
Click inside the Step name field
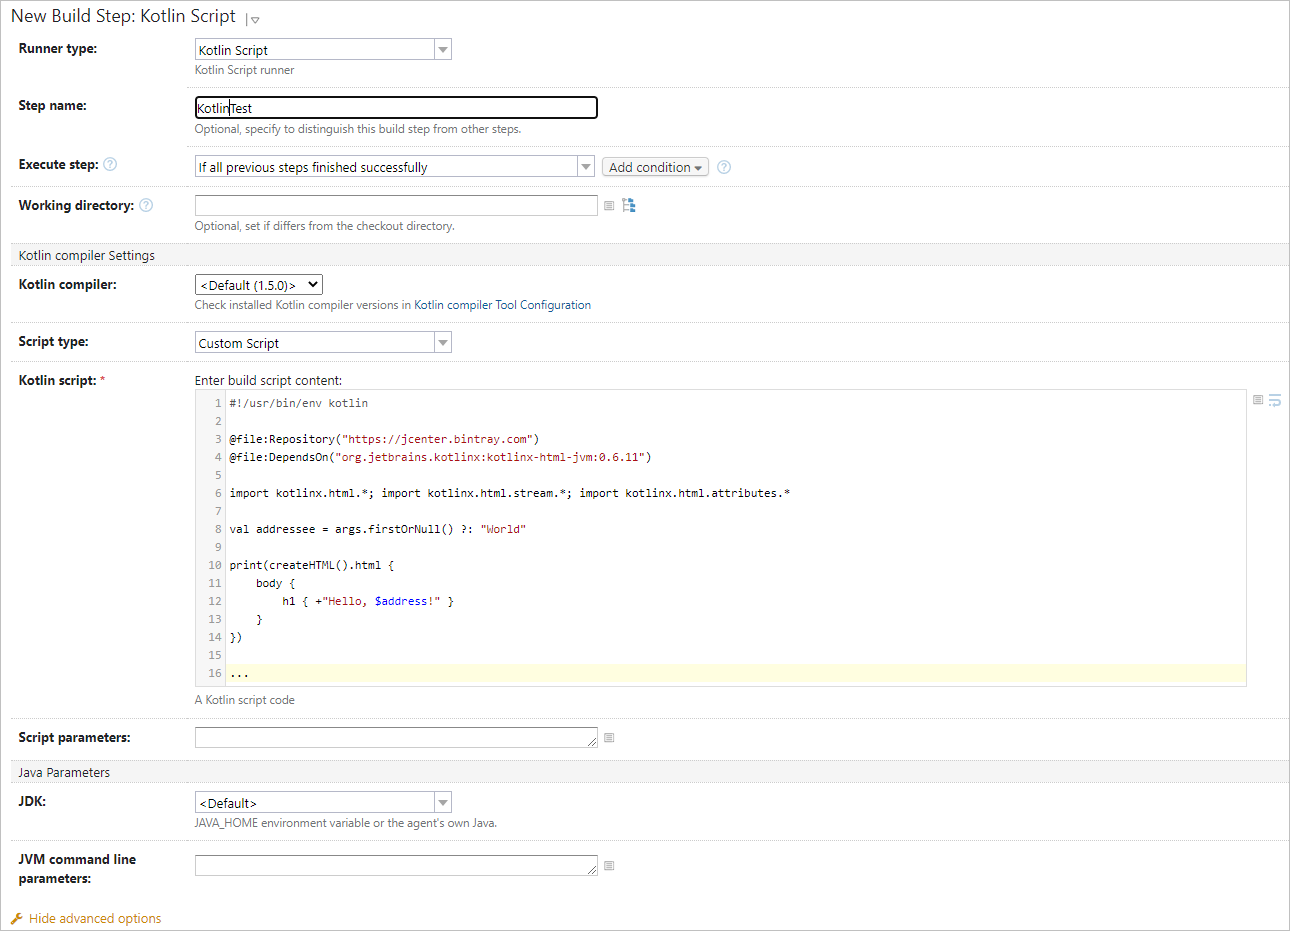tap(395, 107)
